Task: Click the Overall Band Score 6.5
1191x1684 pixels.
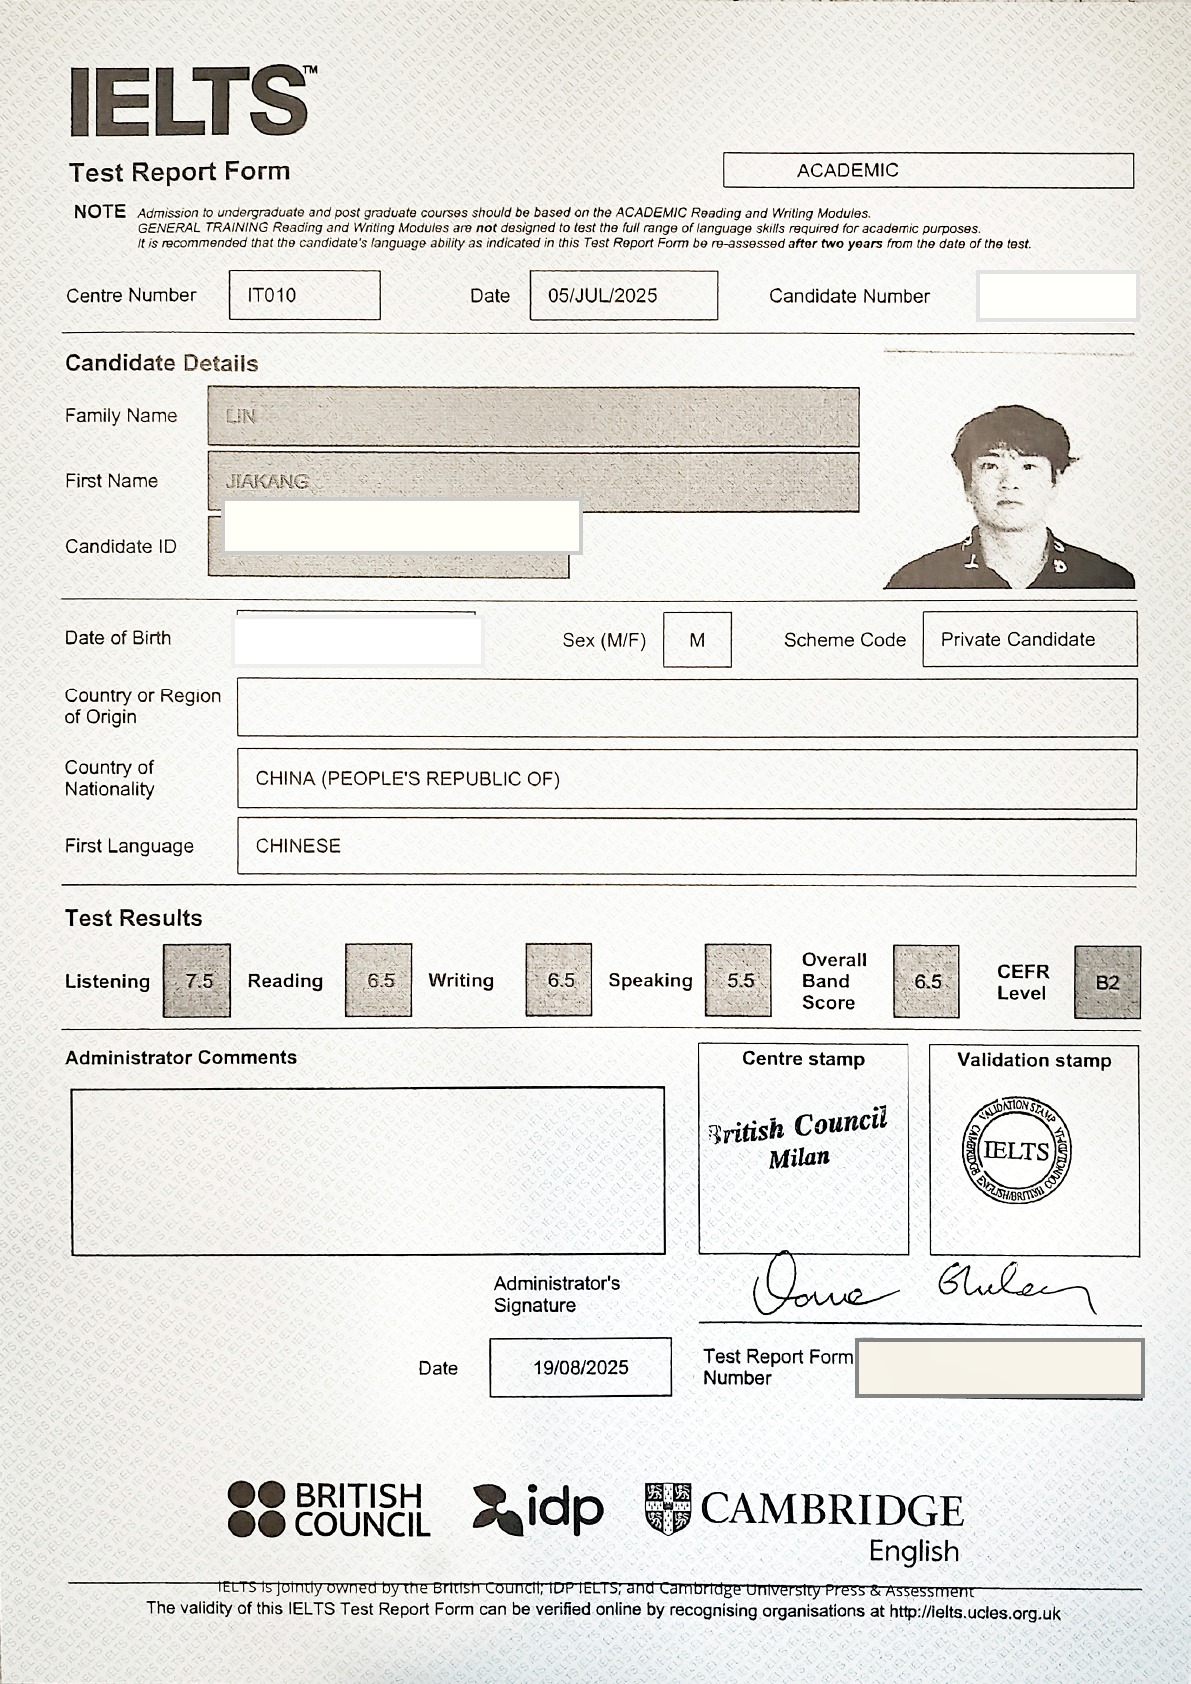Action: tap(926, 982)
